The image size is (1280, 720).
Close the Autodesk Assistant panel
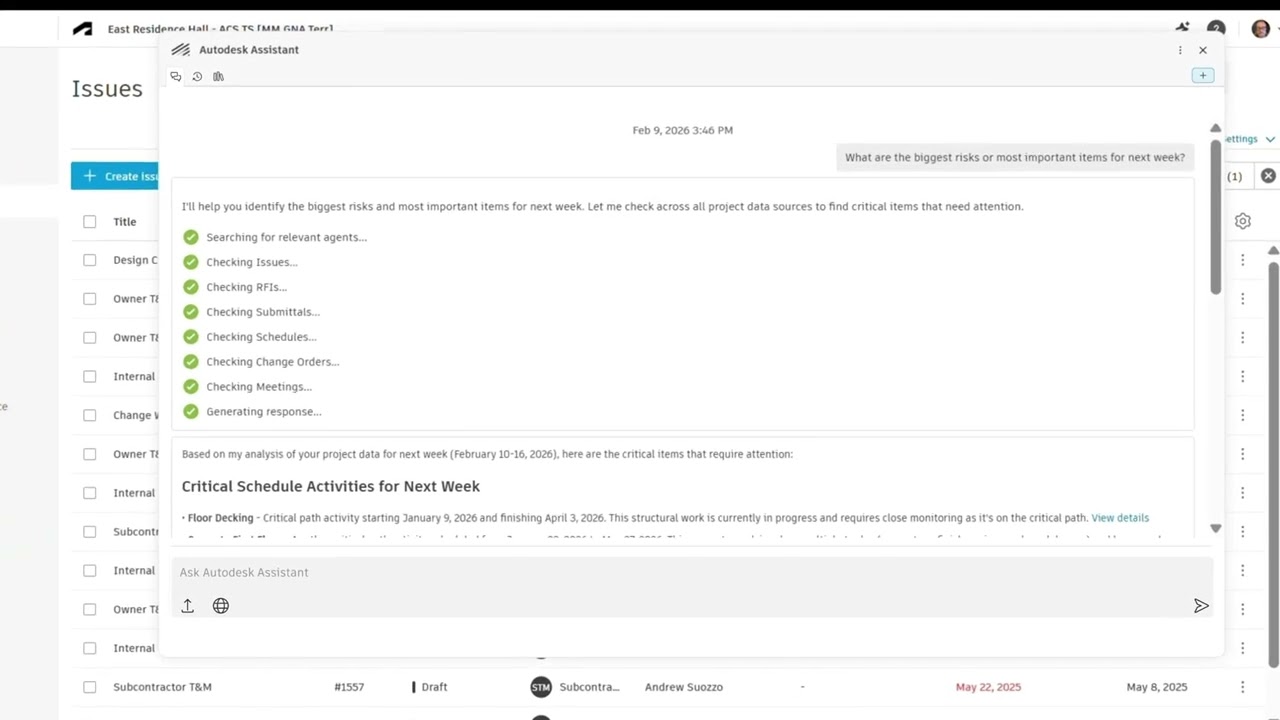pyautogui.click(x=1203, y=50)
